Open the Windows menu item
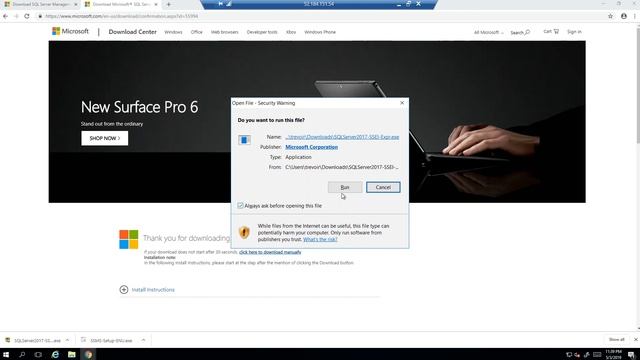 pos(173,32)
